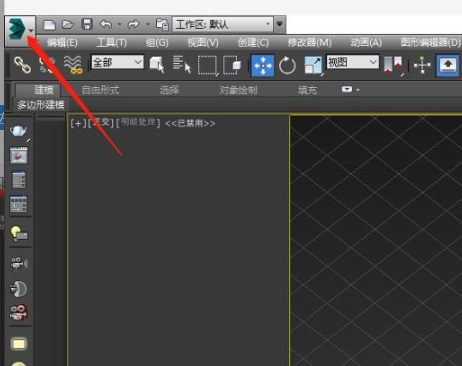Open the 3ds Max application menu button
The height and width of the screenshot is (366, 462).
[x=20, y=30]
